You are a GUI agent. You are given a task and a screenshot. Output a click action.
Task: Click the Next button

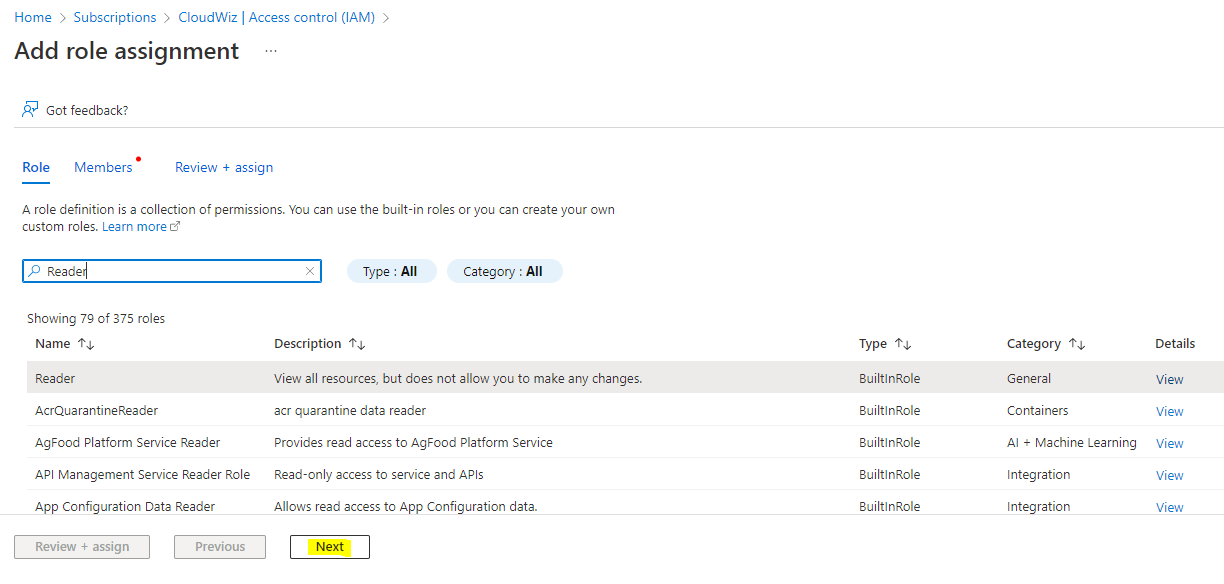pyautogui.click(x=330, y=547)
